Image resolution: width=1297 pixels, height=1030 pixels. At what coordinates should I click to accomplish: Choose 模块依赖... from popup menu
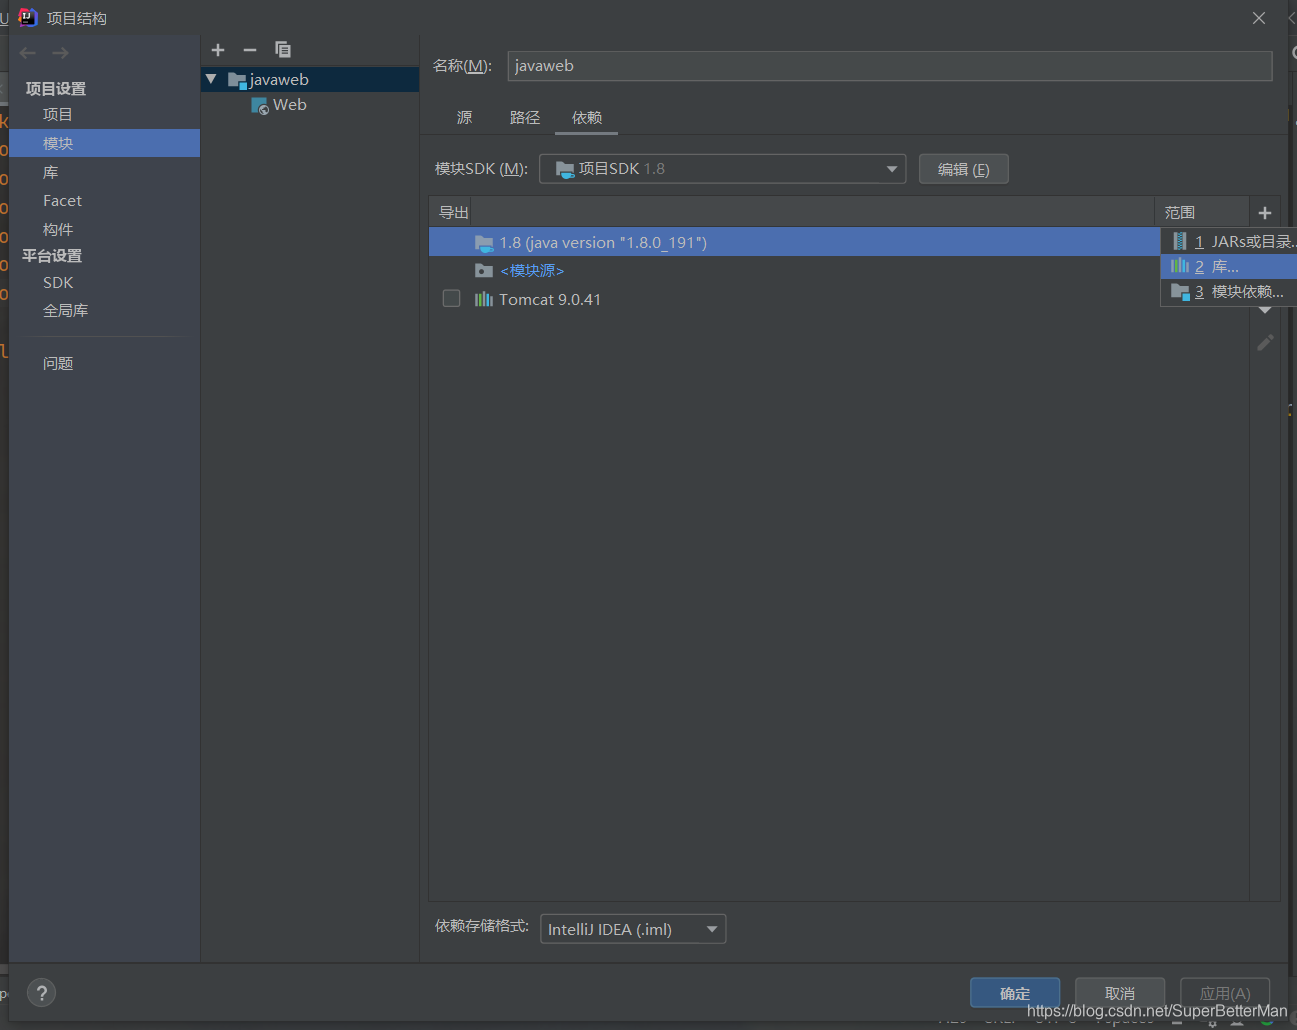(x=1228, y=292)
